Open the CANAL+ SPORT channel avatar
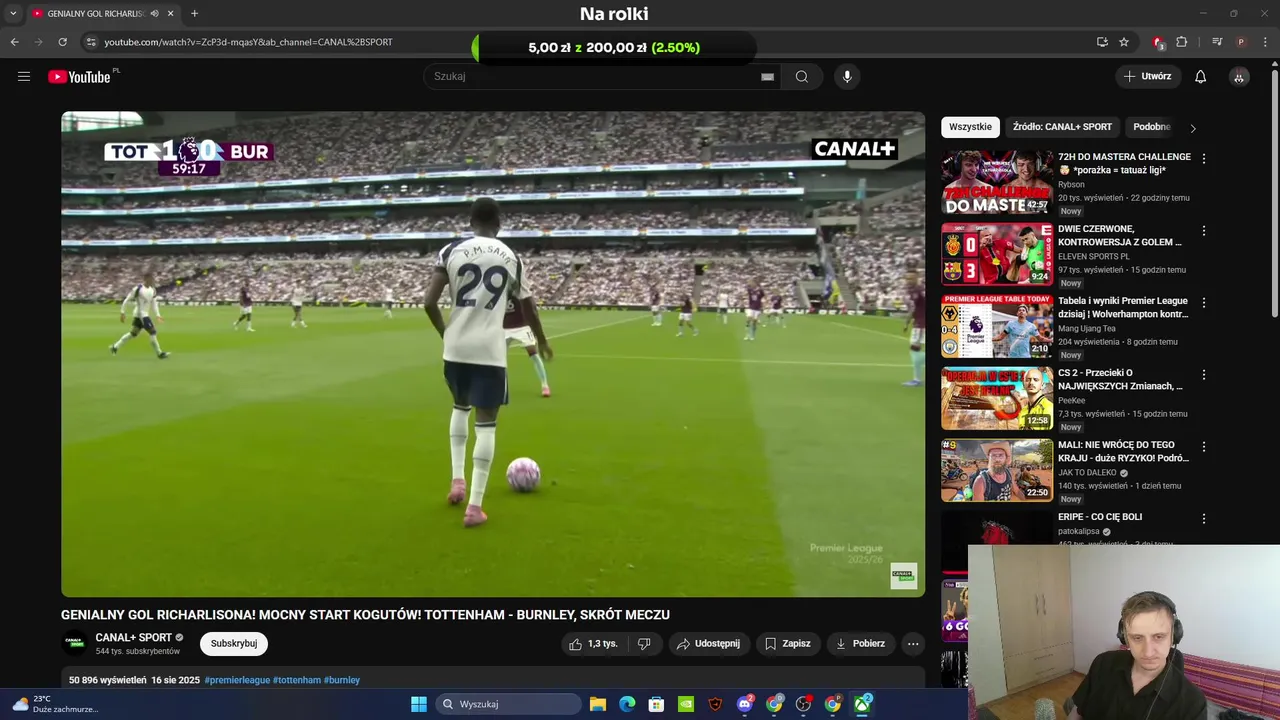The image size is (1280, 720). [x=74, y=643]
